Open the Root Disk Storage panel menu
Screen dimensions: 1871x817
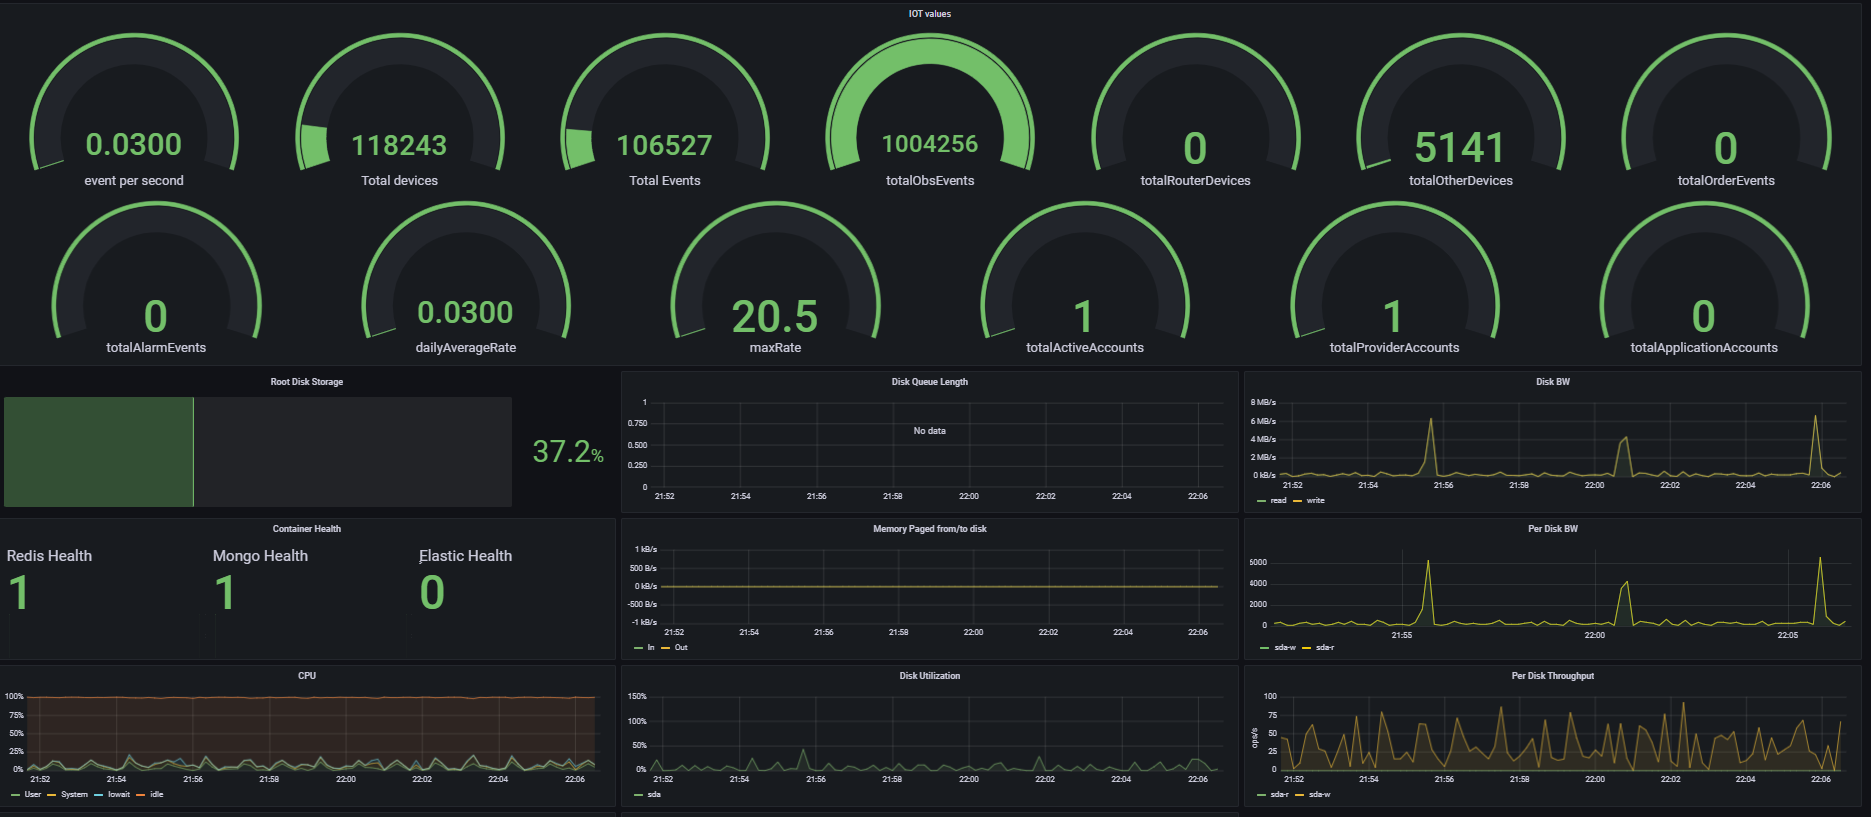click(306, 382)
